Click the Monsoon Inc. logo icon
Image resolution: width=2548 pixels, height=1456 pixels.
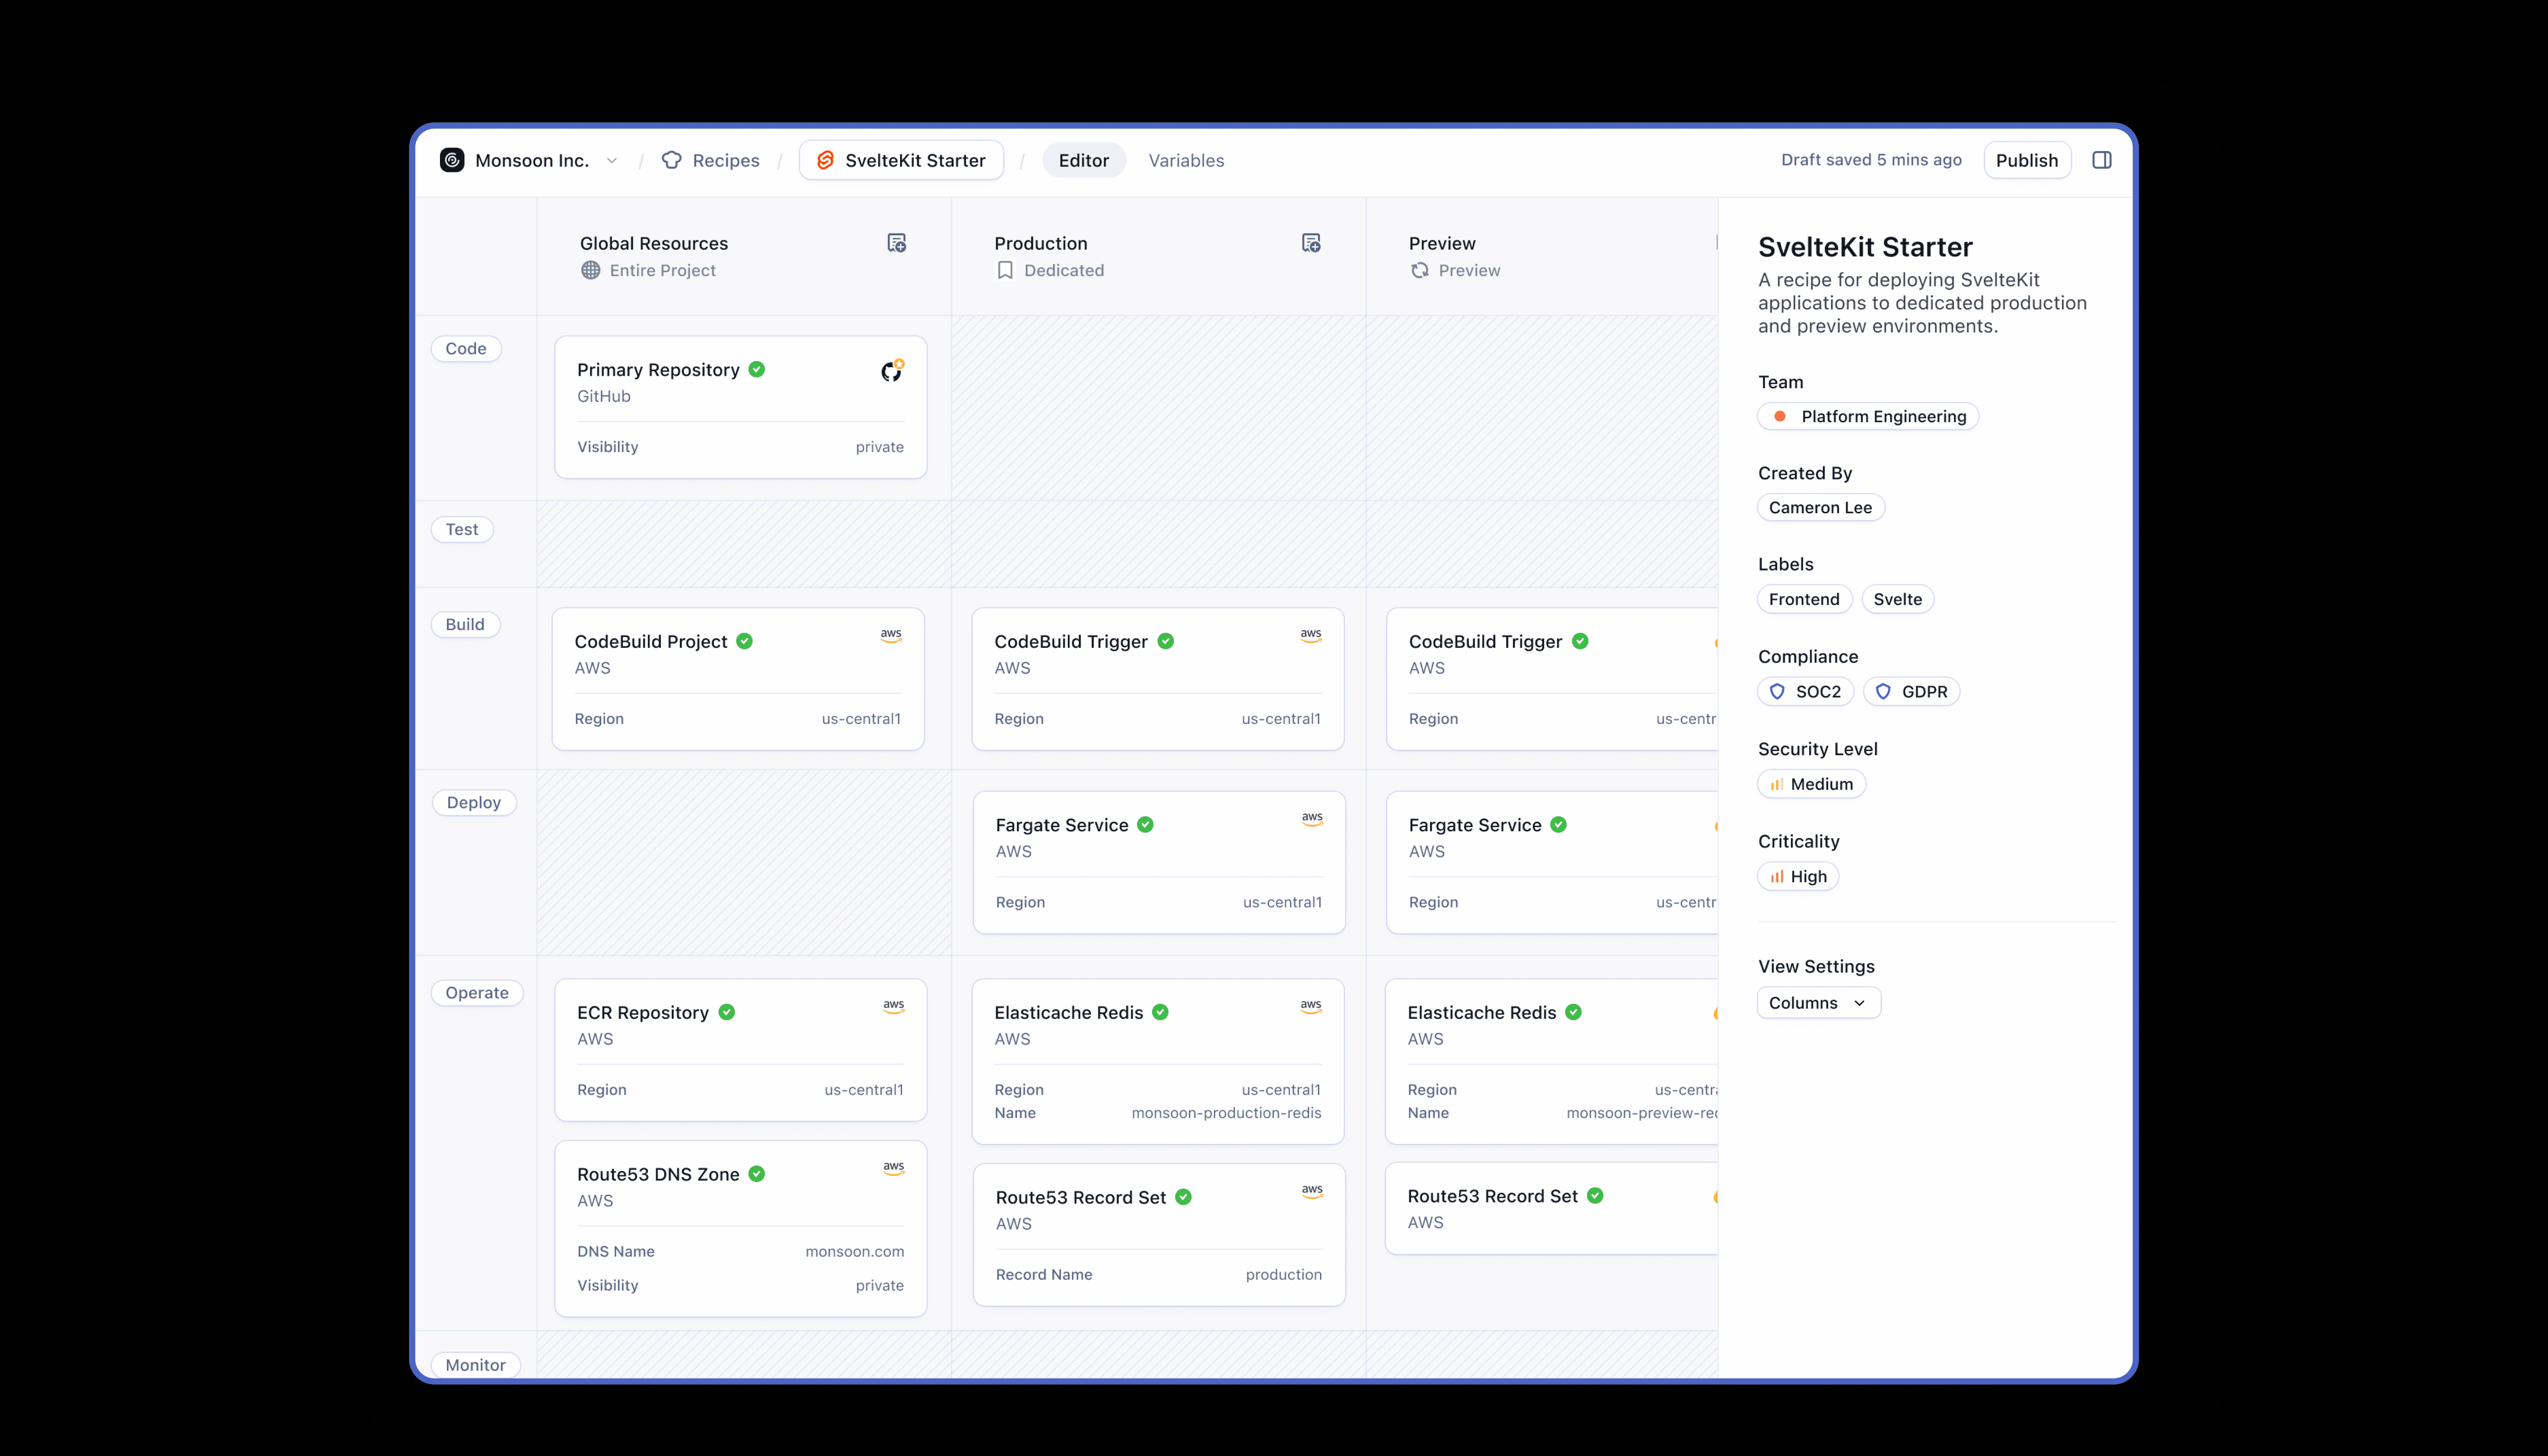click(x=452, y=160)
